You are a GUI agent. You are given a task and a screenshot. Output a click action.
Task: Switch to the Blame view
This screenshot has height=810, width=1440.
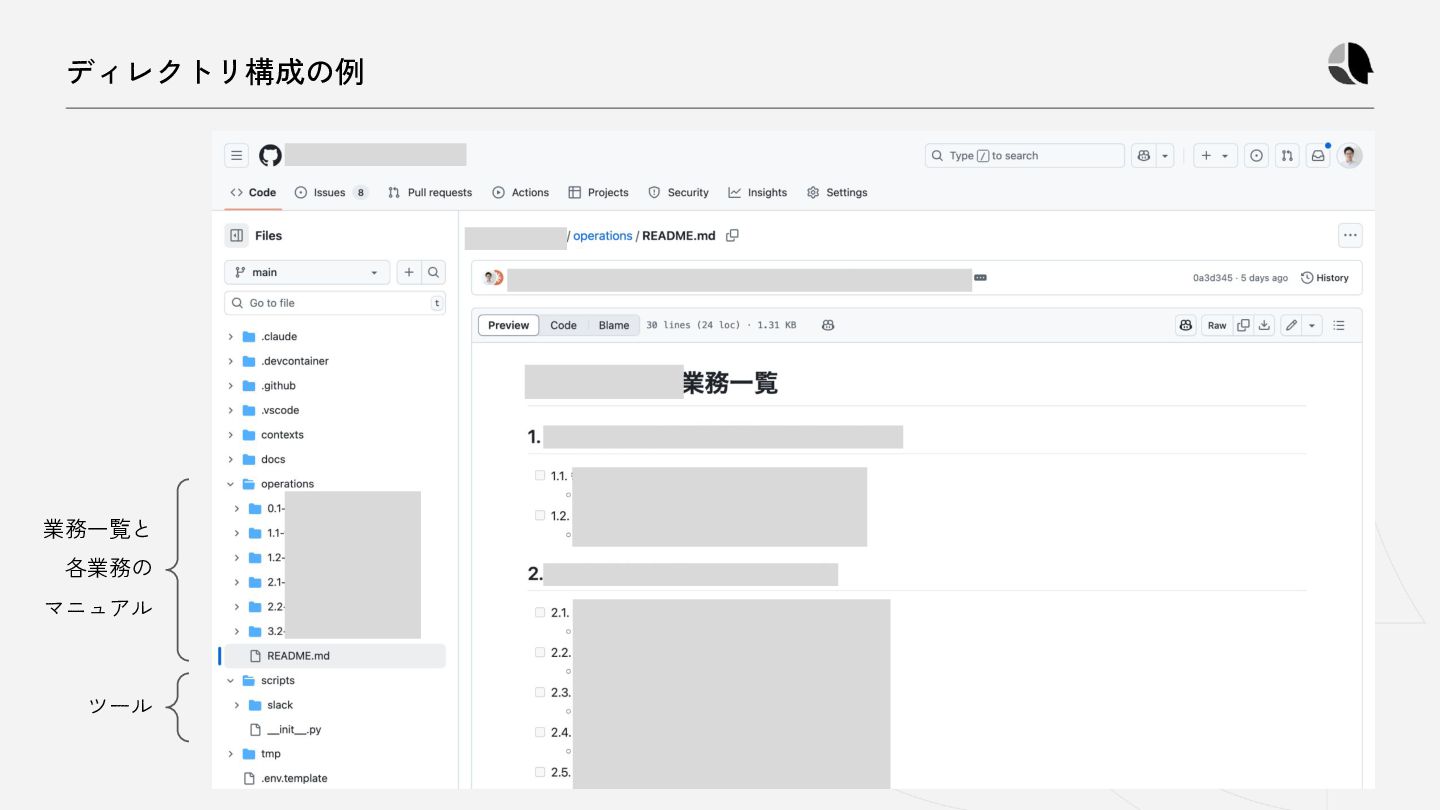pos(614,325)
